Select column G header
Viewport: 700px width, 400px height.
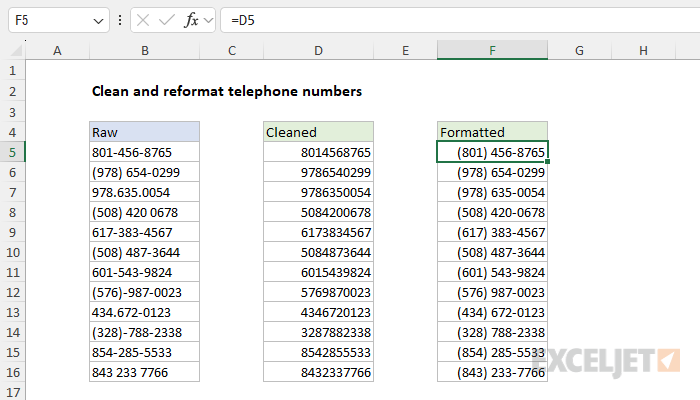[x=579, y=50]
